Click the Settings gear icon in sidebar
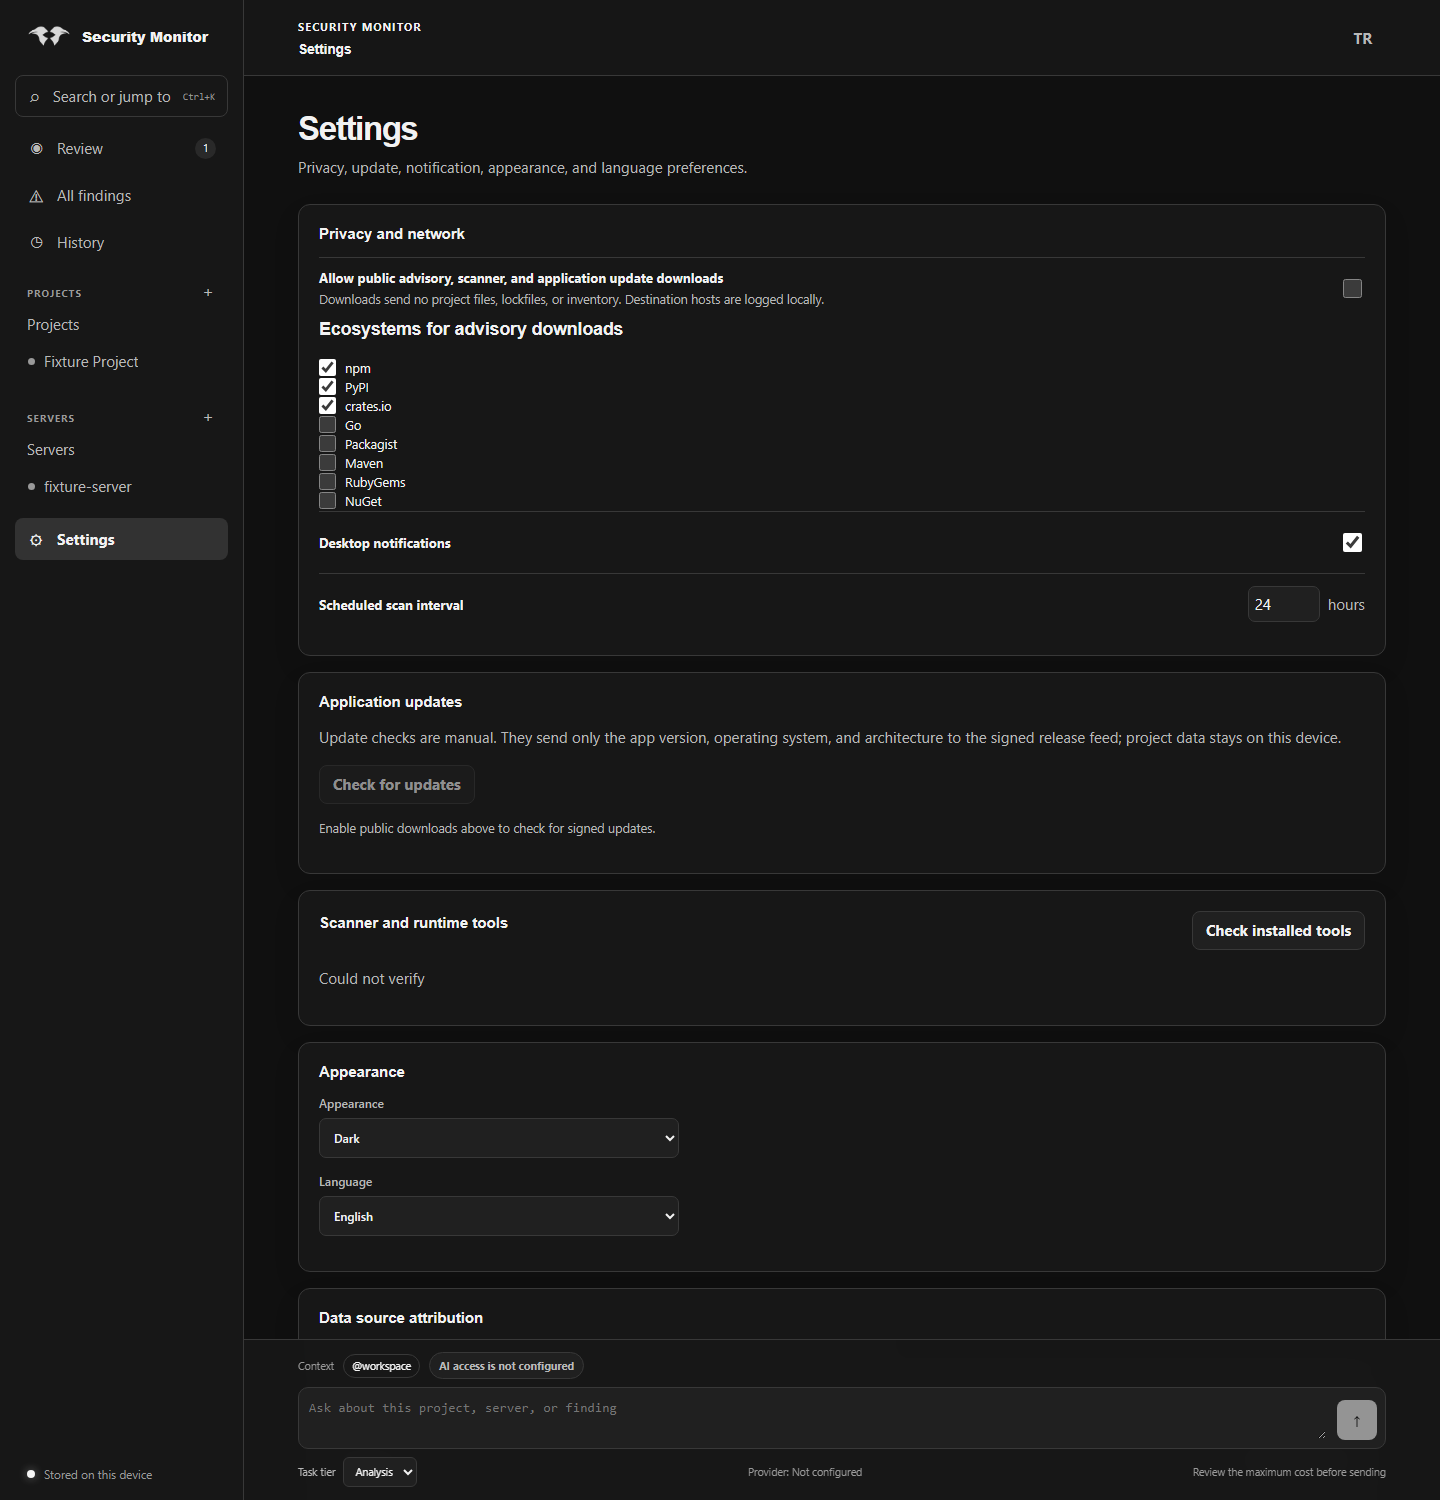The image size is (1440, 1500). click(37, 540)
